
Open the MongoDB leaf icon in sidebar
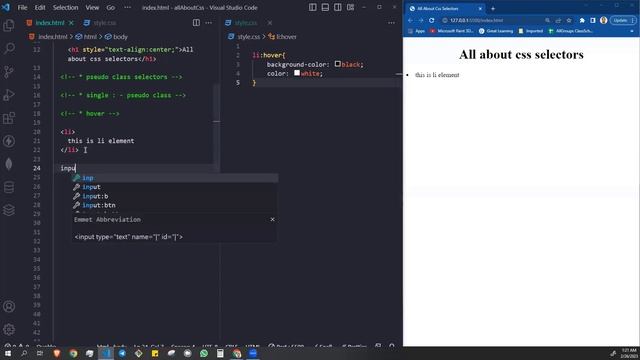(9, 164)
